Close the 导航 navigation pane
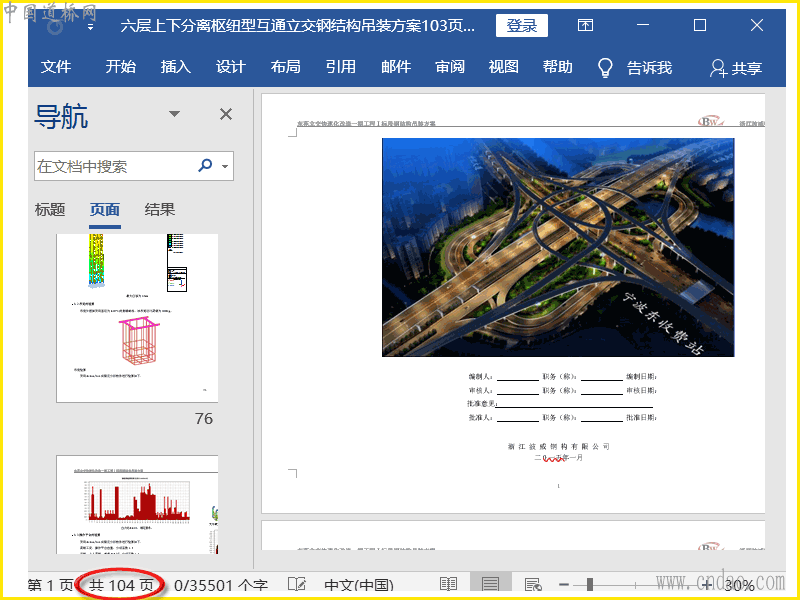The height and width of the screenshot is (600, 800). 226,114
